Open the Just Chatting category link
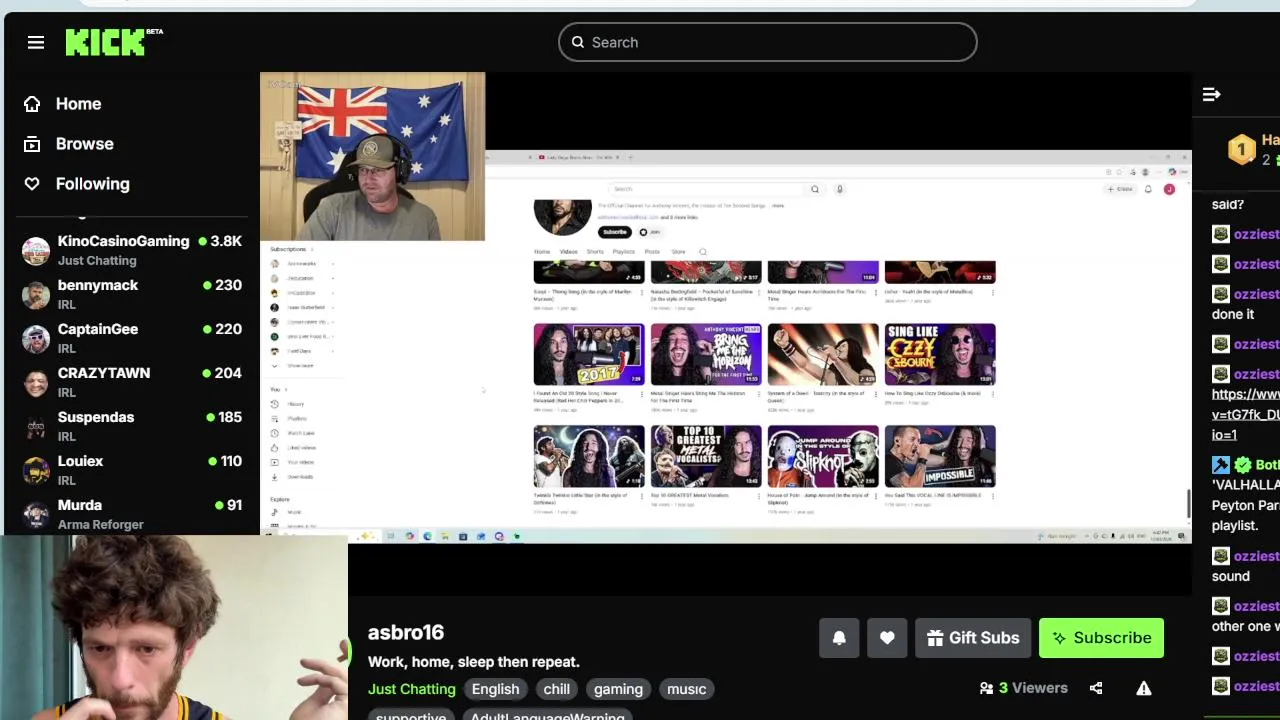This screenshot has height=720, width=1280. [411, 689]
